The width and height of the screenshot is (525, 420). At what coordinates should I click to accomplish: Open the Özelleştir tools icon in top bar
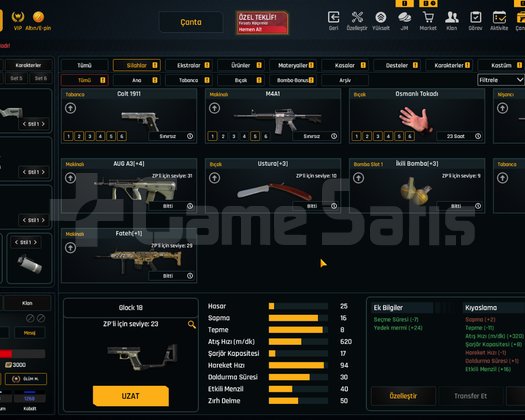357,17
